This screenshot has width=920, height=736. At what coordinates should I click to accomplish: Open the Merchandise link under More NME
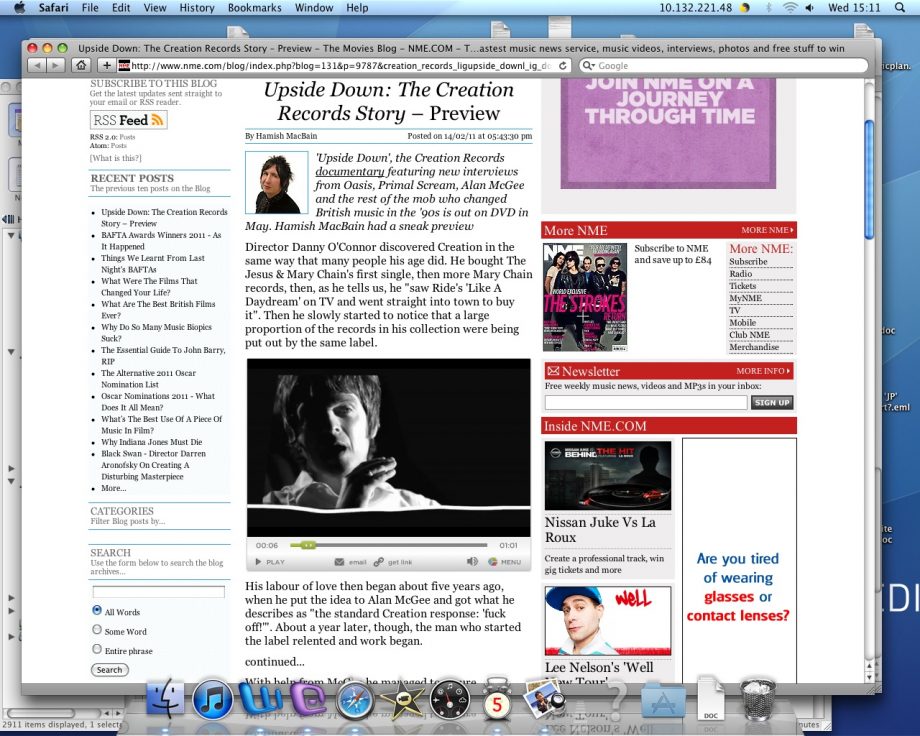click(754, 347)
